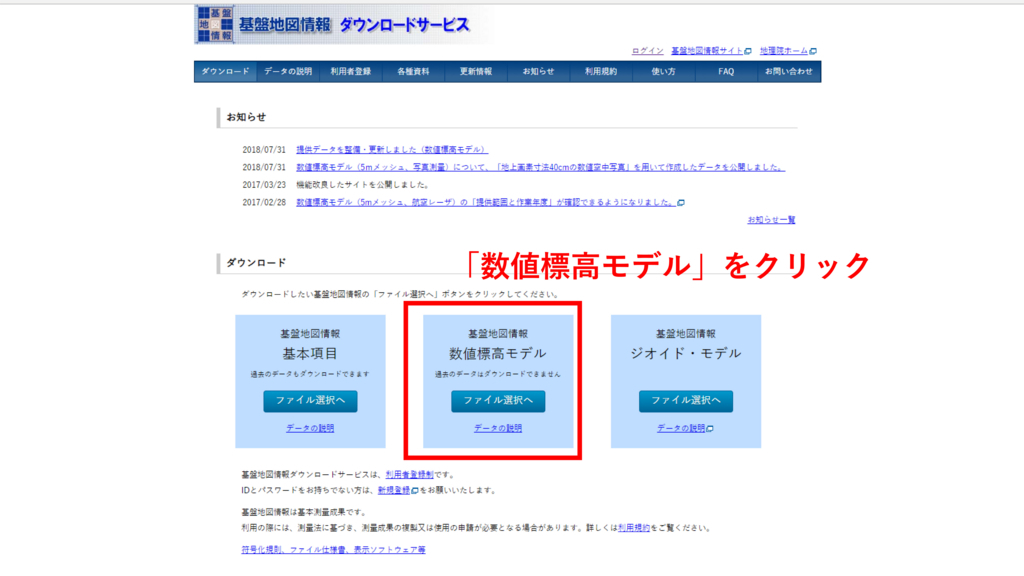This screenshot has width=1024, height=576.
Task: Open the お知らせ一覧 link
Action: click(x=771, y=220)
